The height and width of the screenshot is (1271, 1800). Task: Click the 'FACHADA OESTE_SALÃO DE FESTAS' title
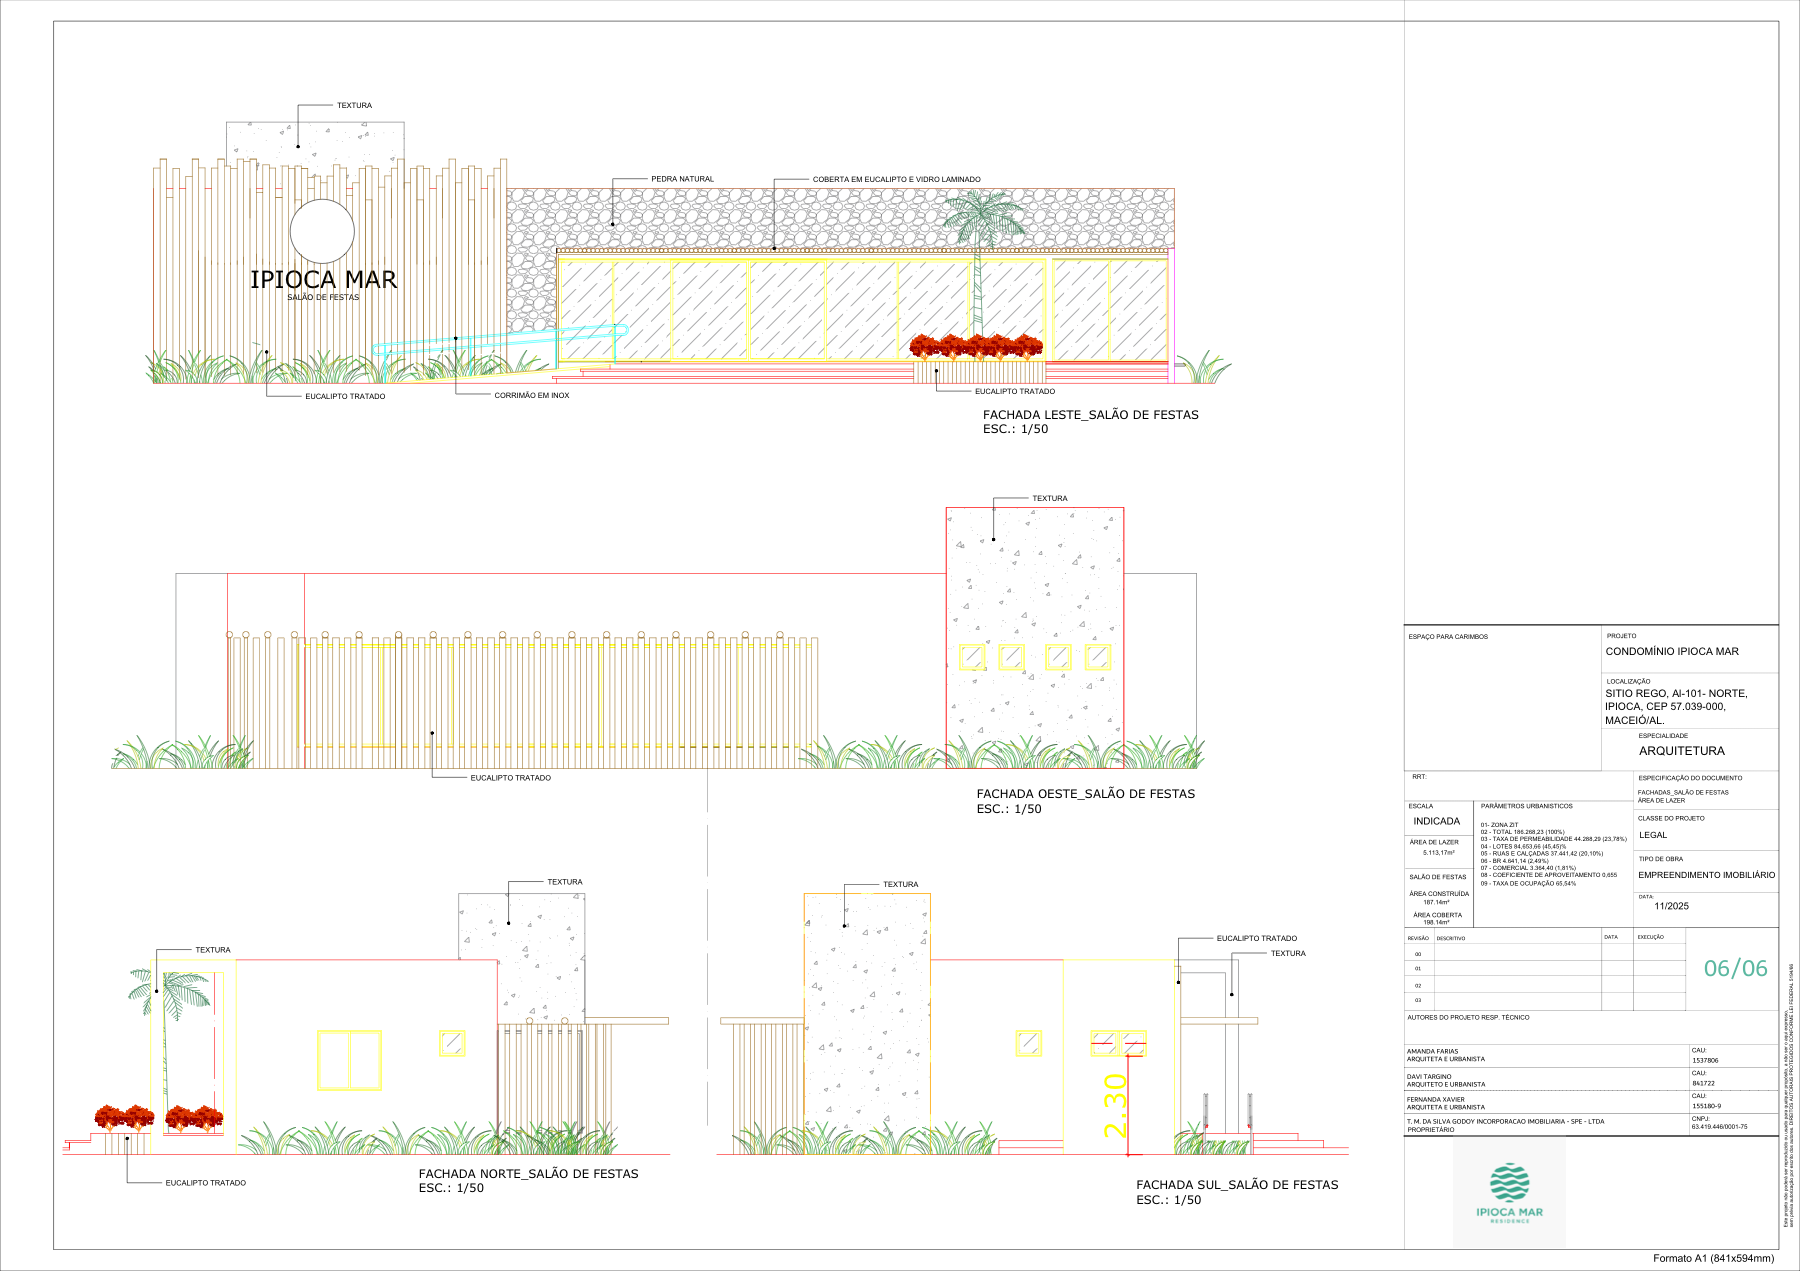point(1085,794)
